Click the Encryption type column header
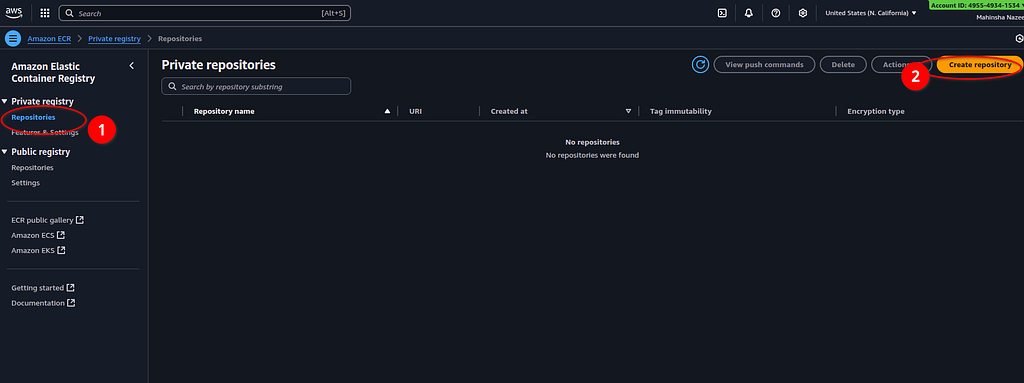 pos(876,111)
